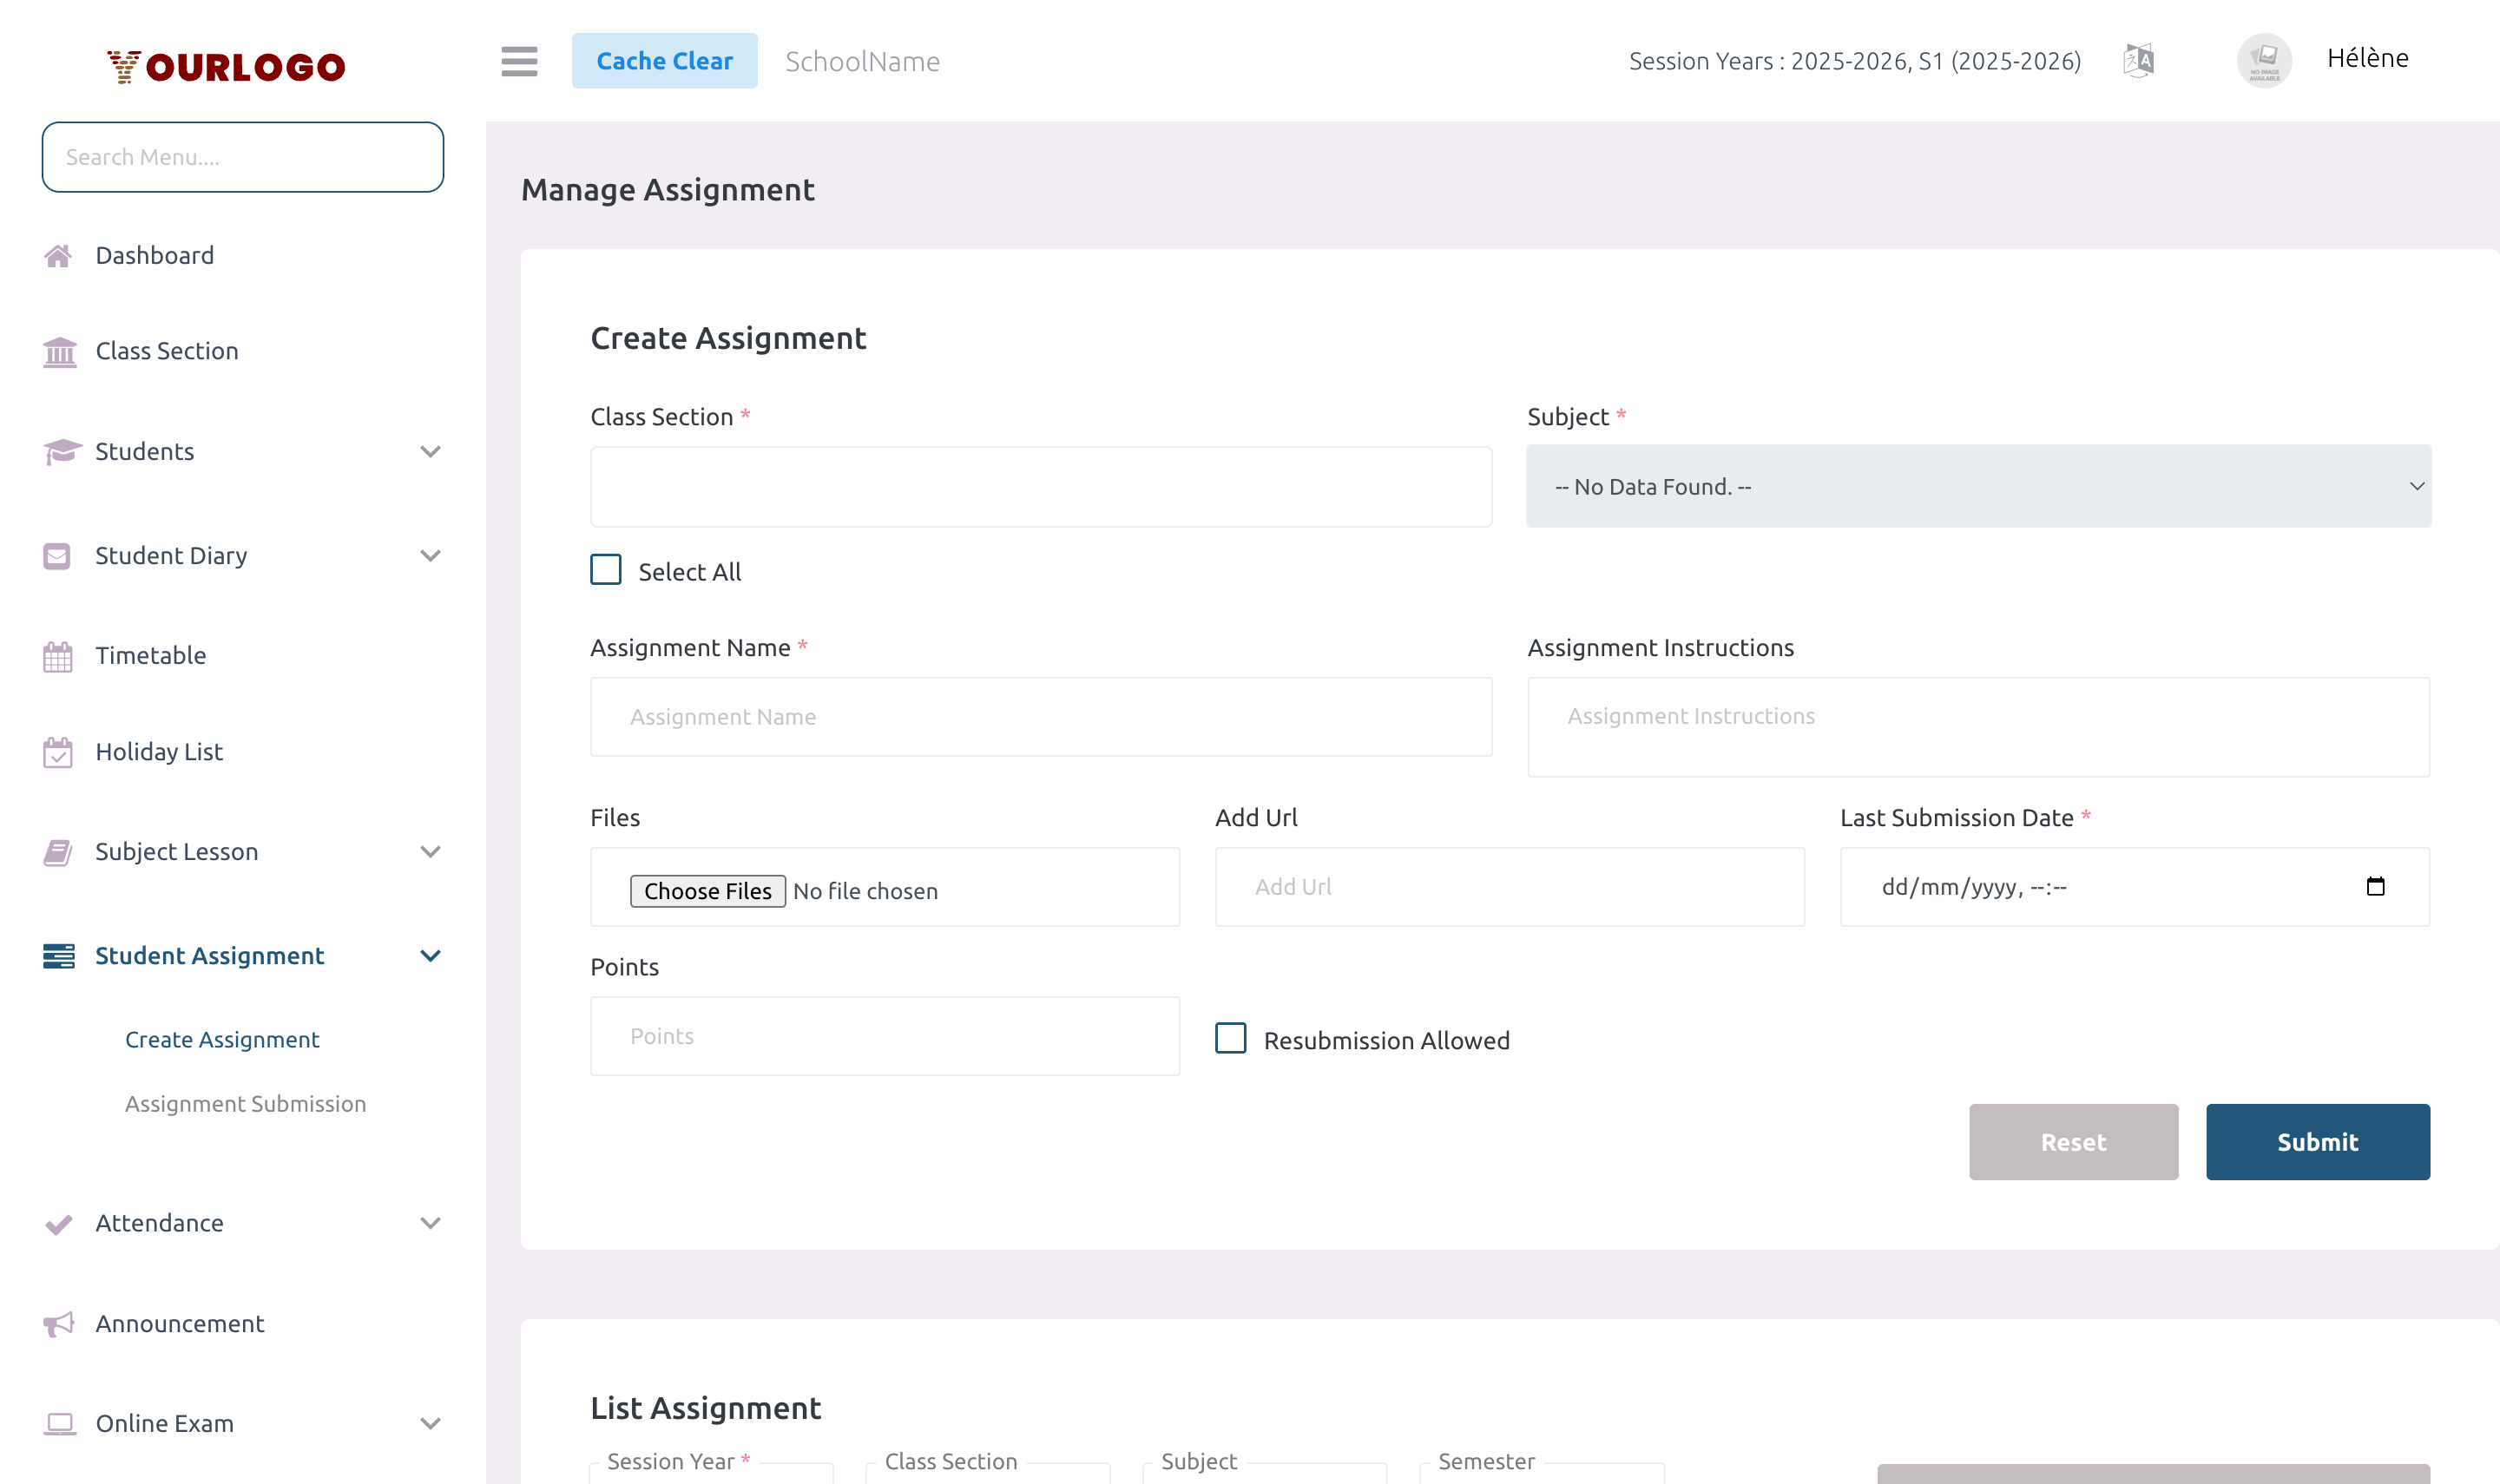
Task: Expand the Students sidebar section
Action: click(x=431, y=452)
